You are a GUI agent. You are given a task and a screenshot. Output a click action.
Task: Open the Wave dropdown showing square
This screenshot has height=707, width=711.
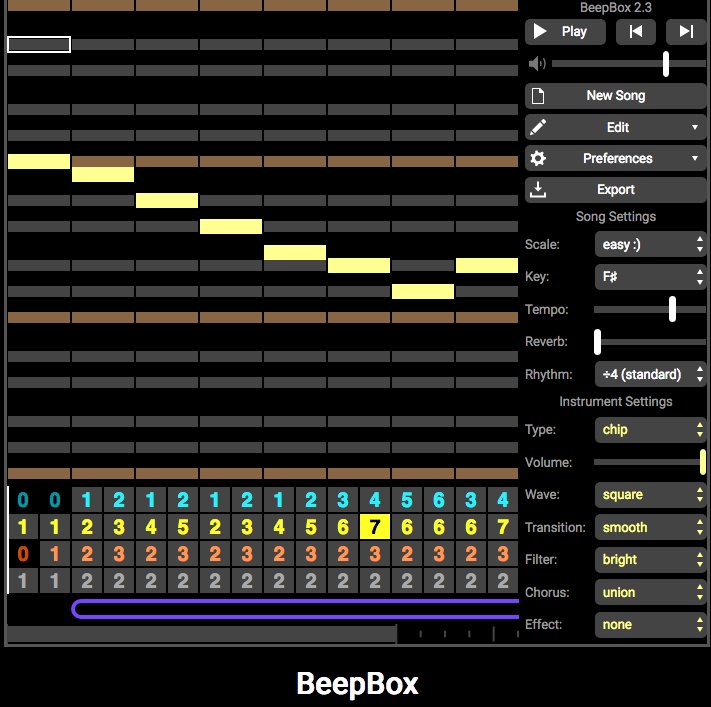(x=650, y=495)
